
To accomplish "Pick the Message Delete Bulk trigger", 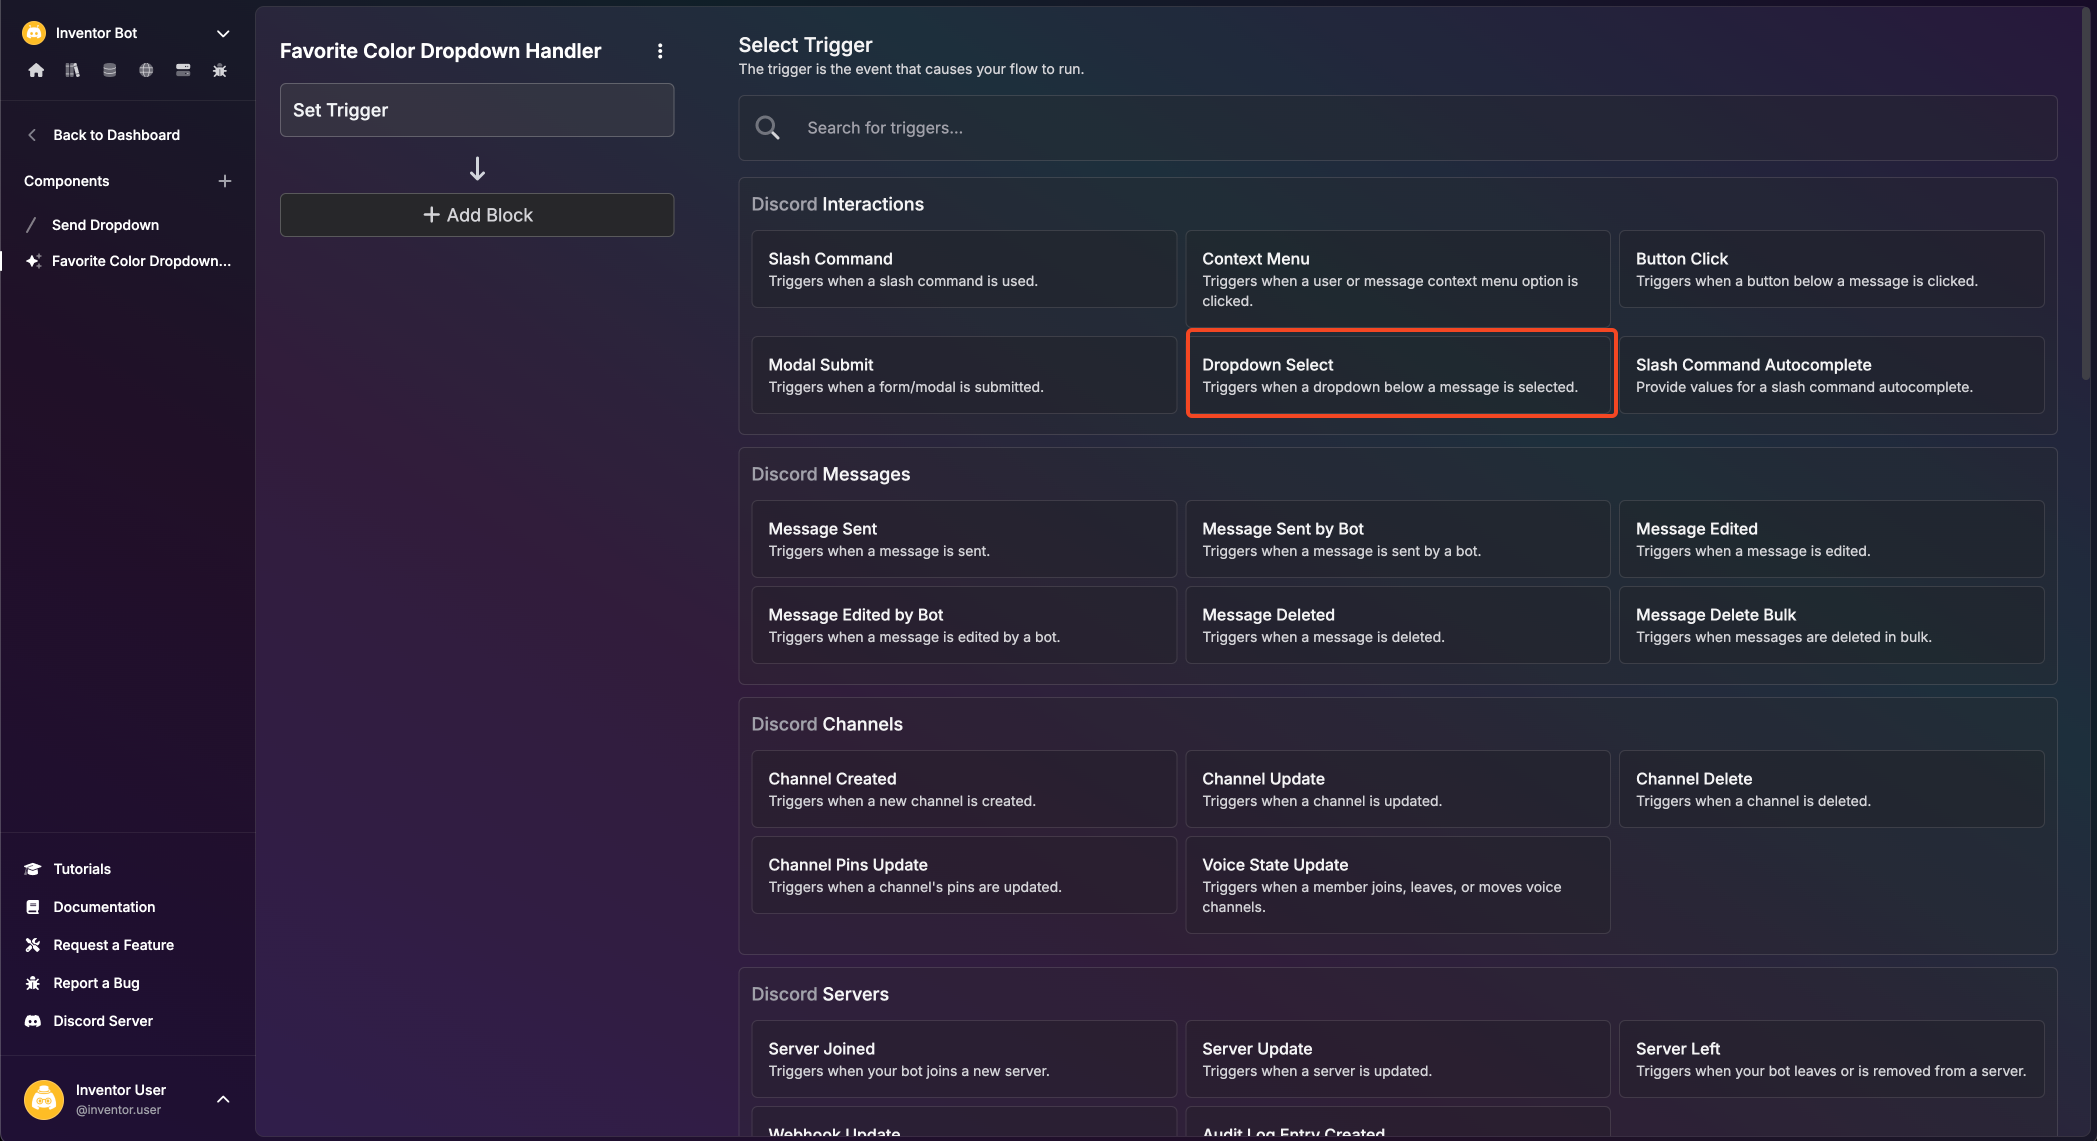I will tap(1831, 625).
